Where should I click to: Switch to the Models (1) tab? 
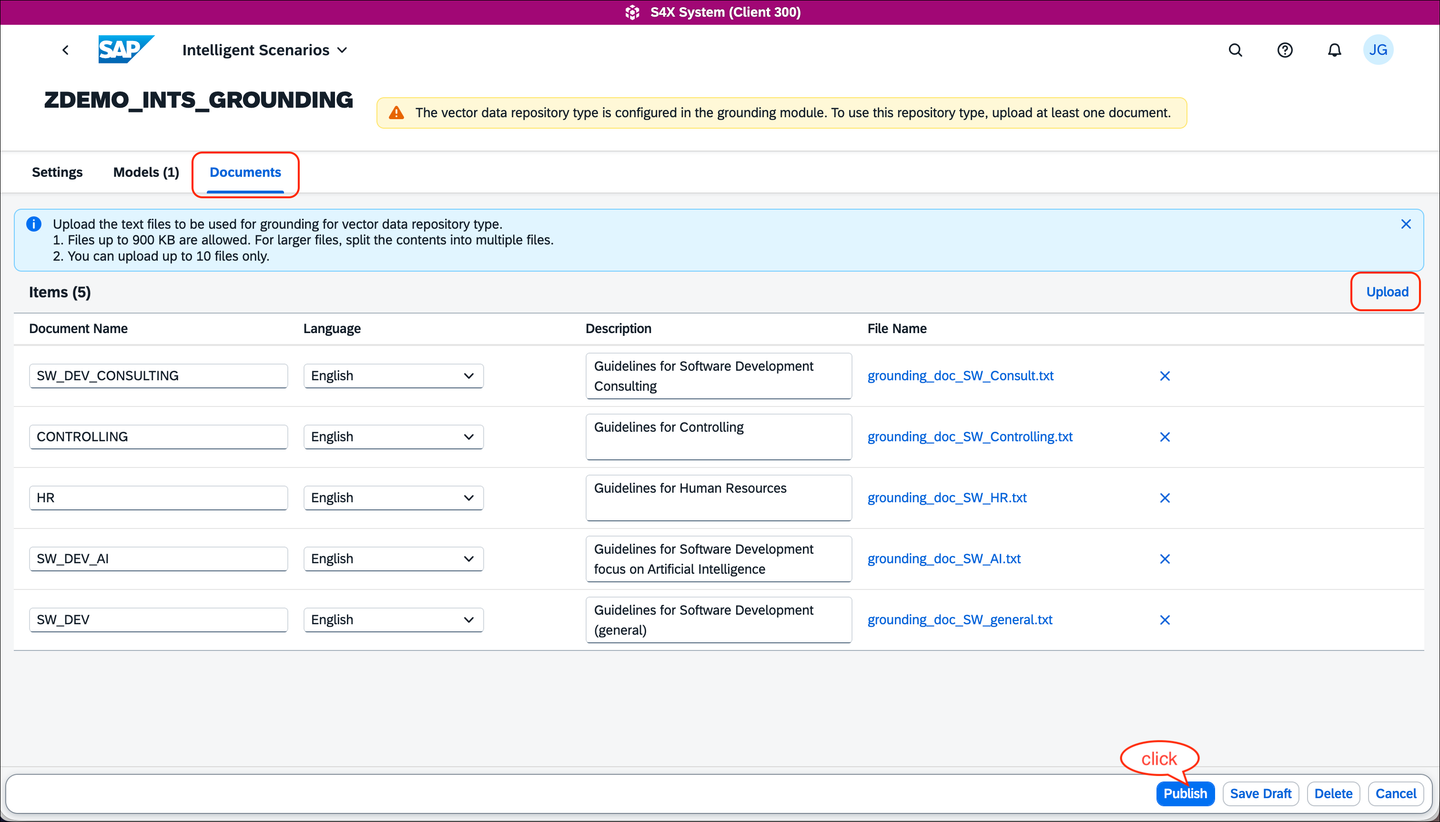click(x=146, y=172)
